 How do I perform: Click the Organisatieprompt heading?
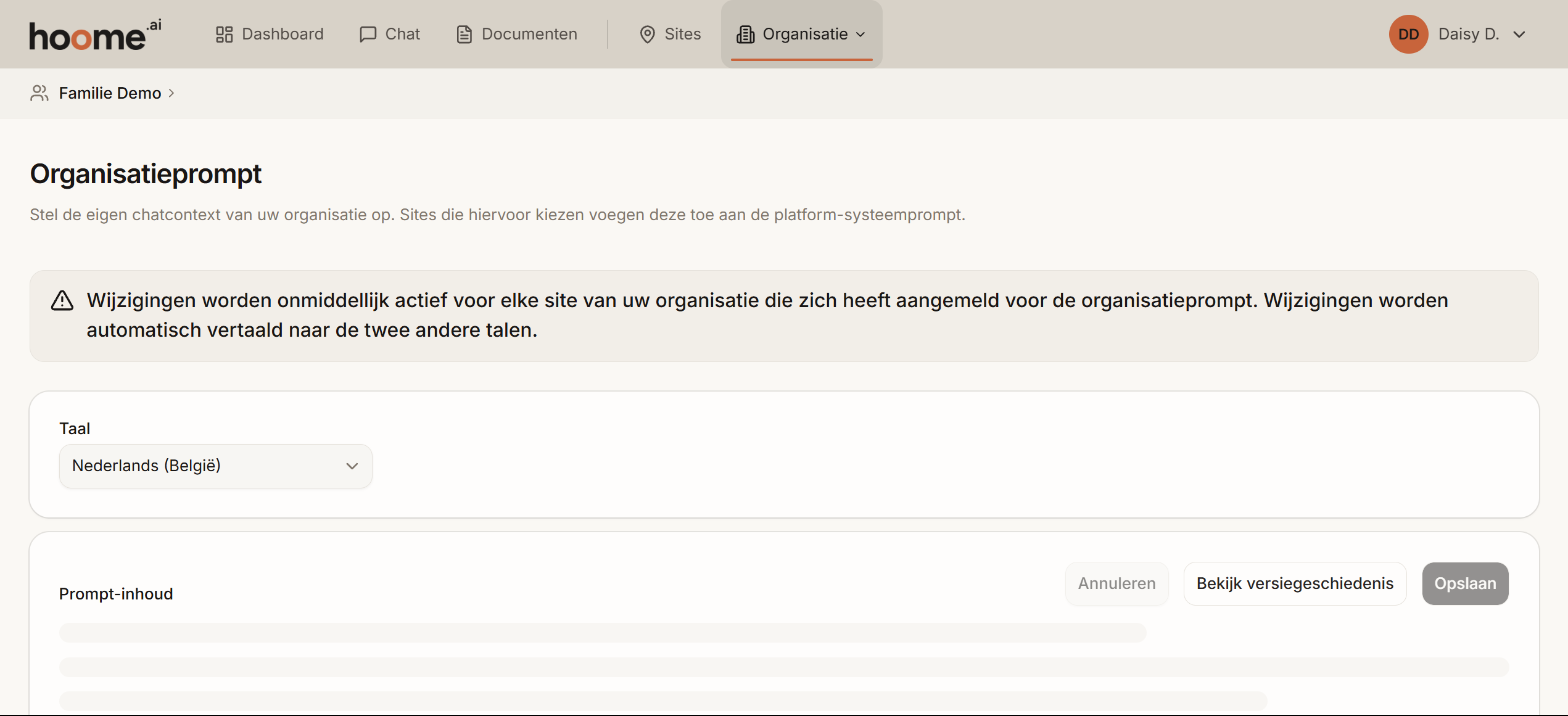tap(146, 174)
